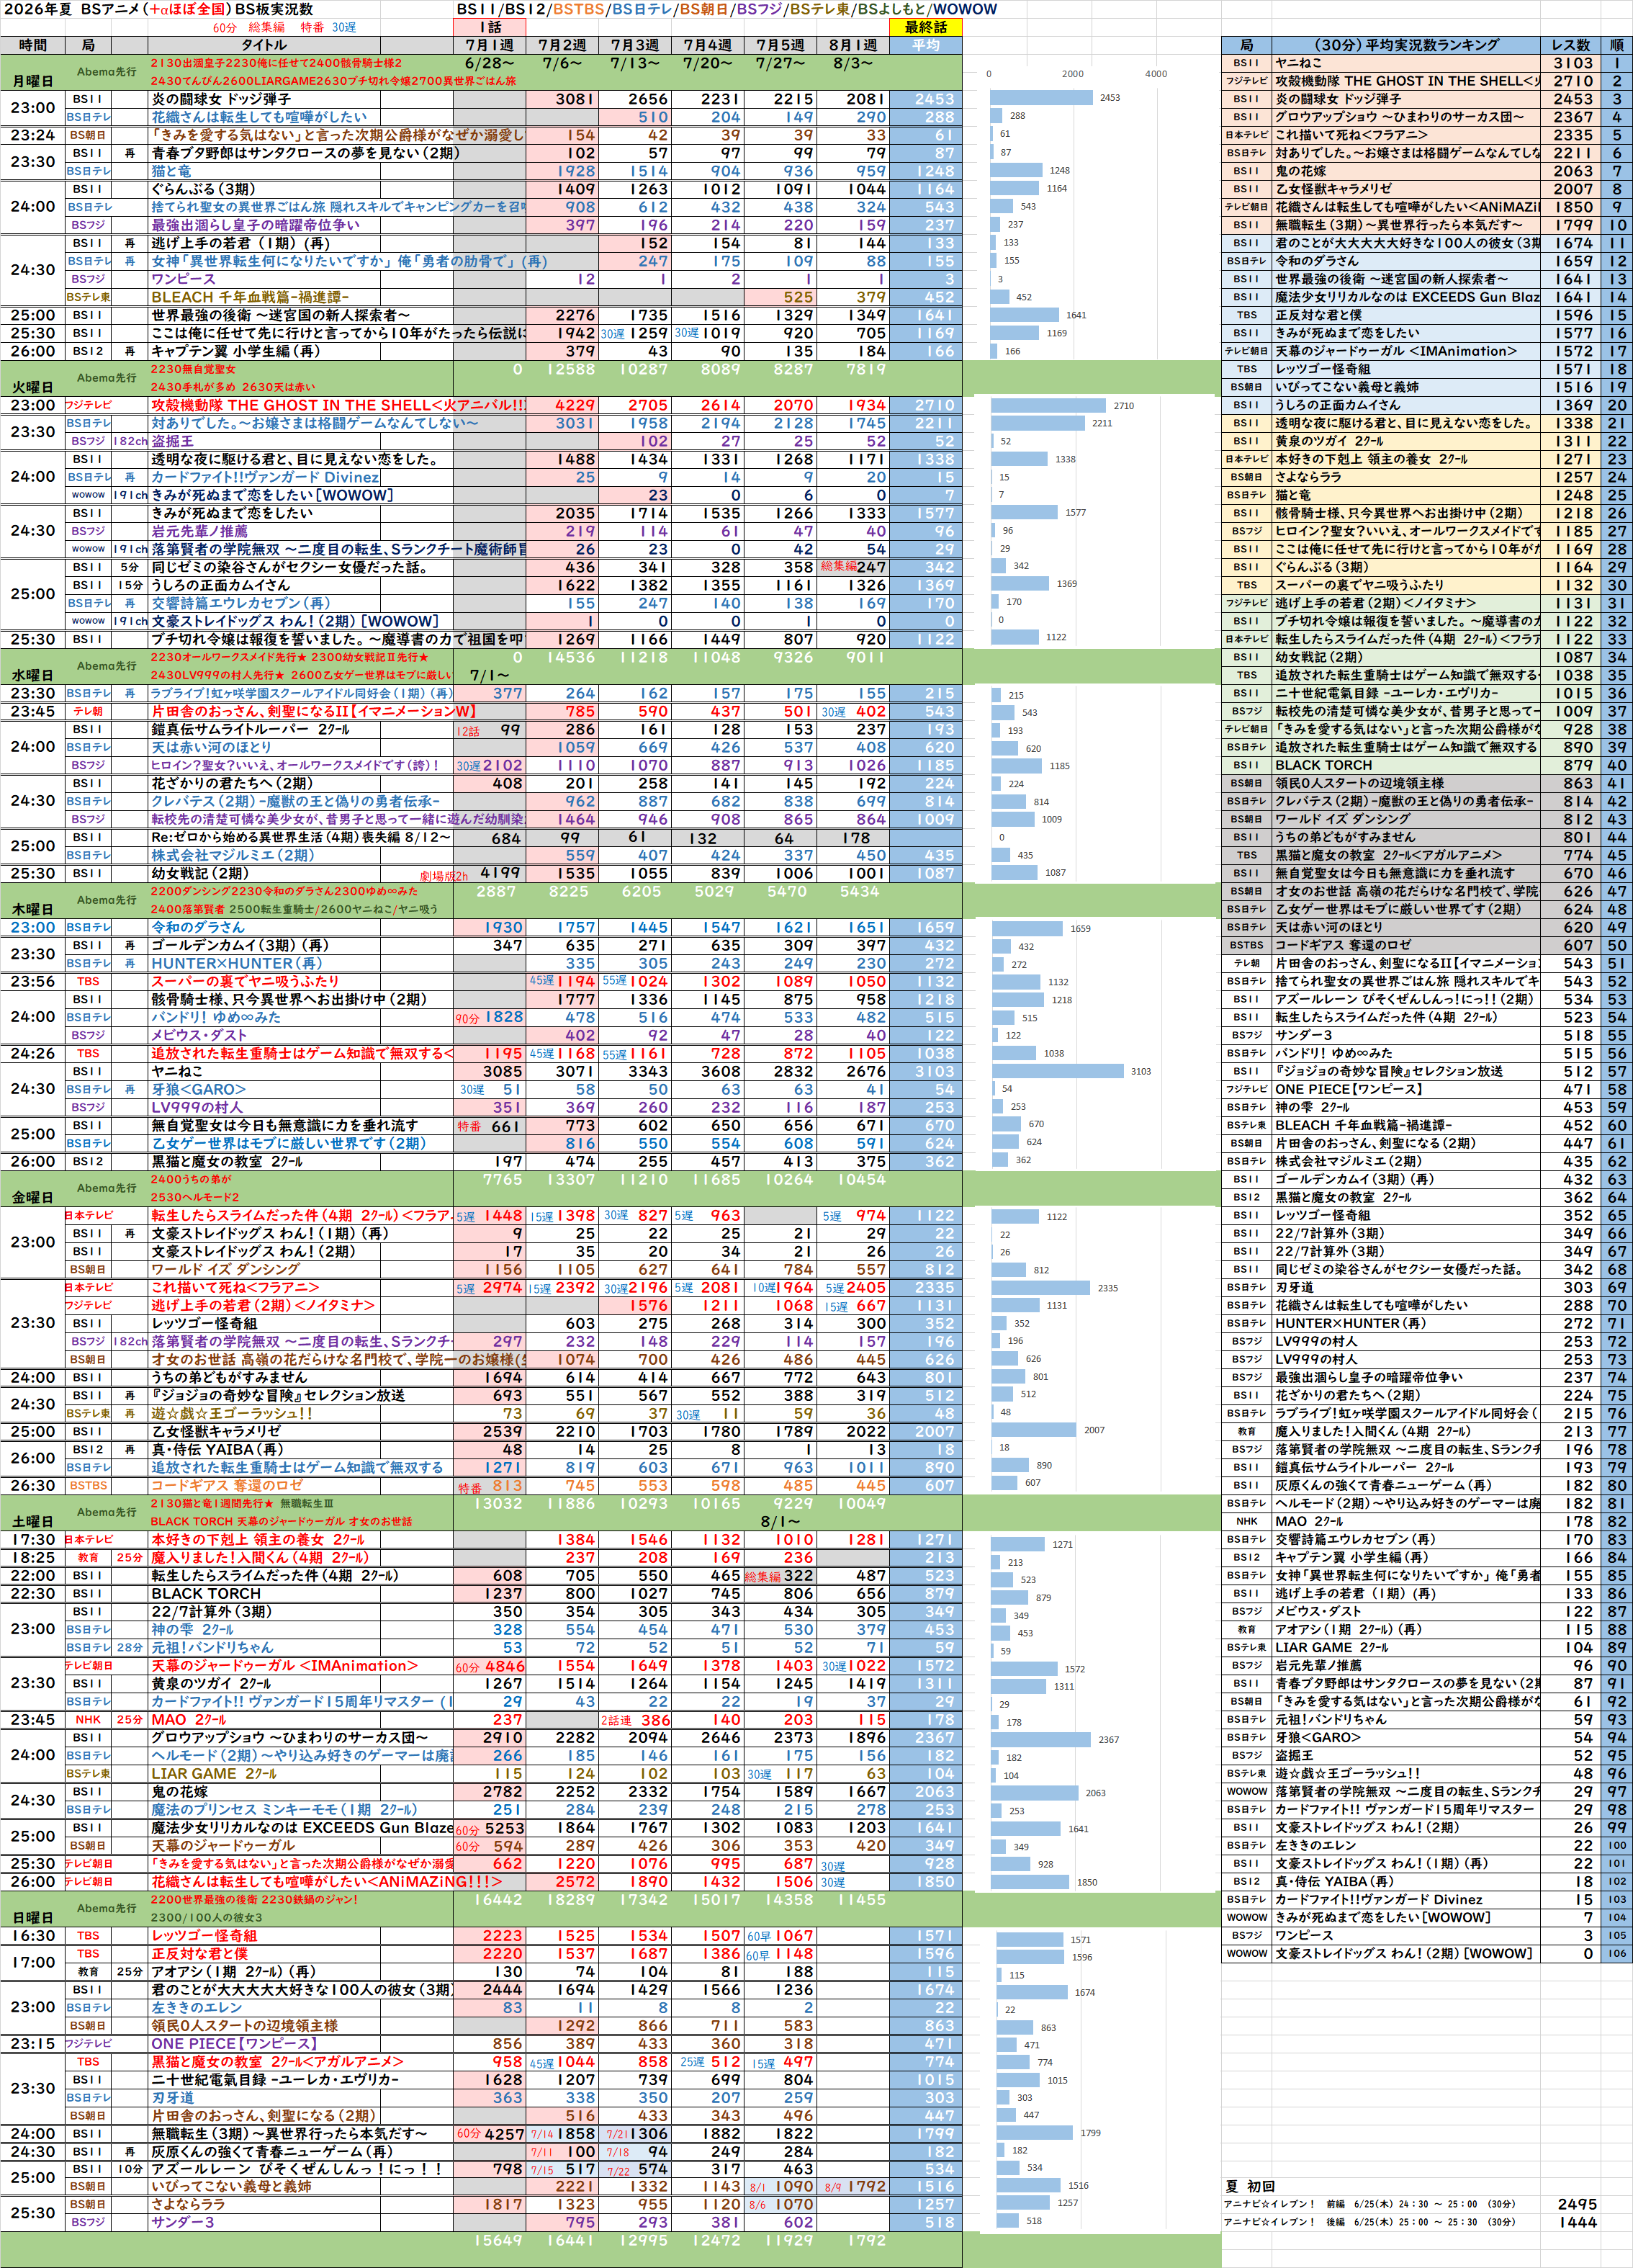Click BLACK TORCH title in Saturday schedule
Image resolution: width=1633 pixels, height=2268 pixels.
[206, 1593]
